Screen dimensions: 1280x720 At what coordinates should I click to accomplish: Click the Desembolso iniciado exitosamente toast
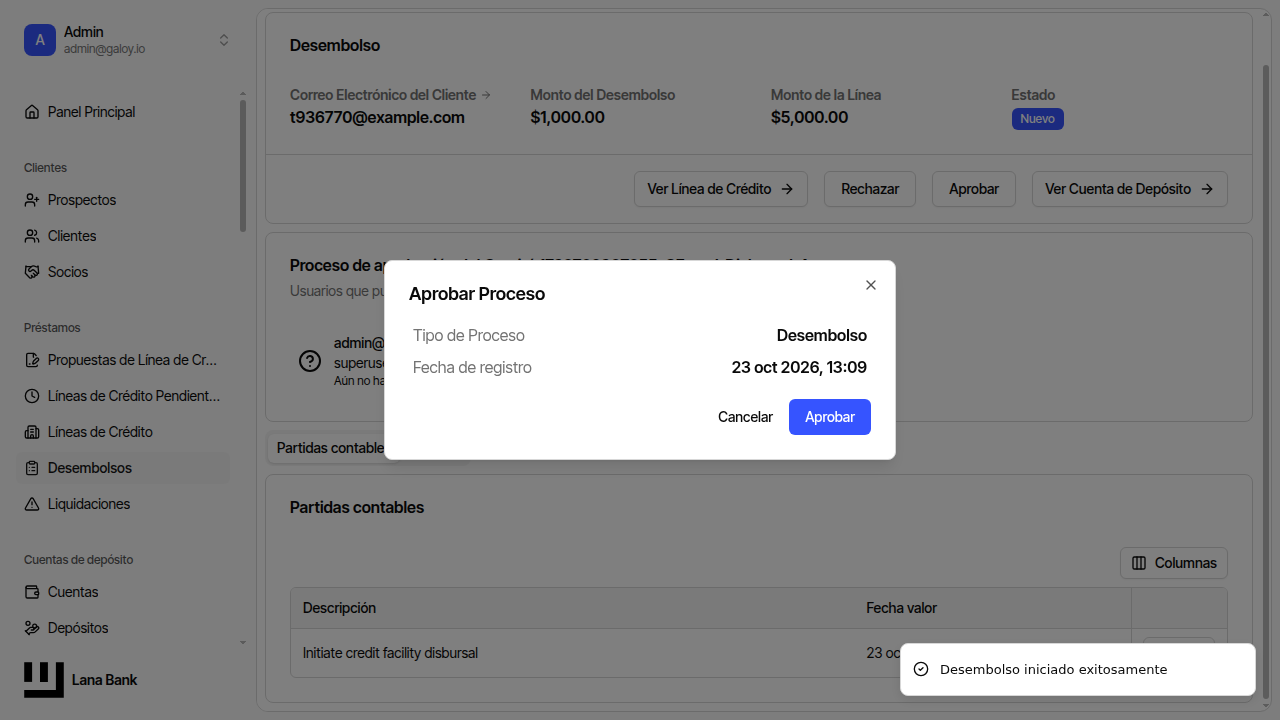click(x=1078, y=669)
